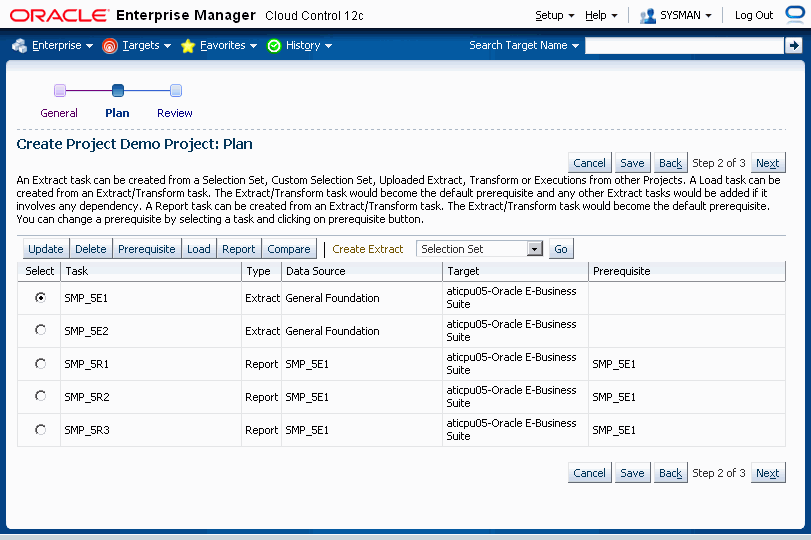811x540 pixels.
Task: Click the Type column header
Action: click(x=261, y=271)
